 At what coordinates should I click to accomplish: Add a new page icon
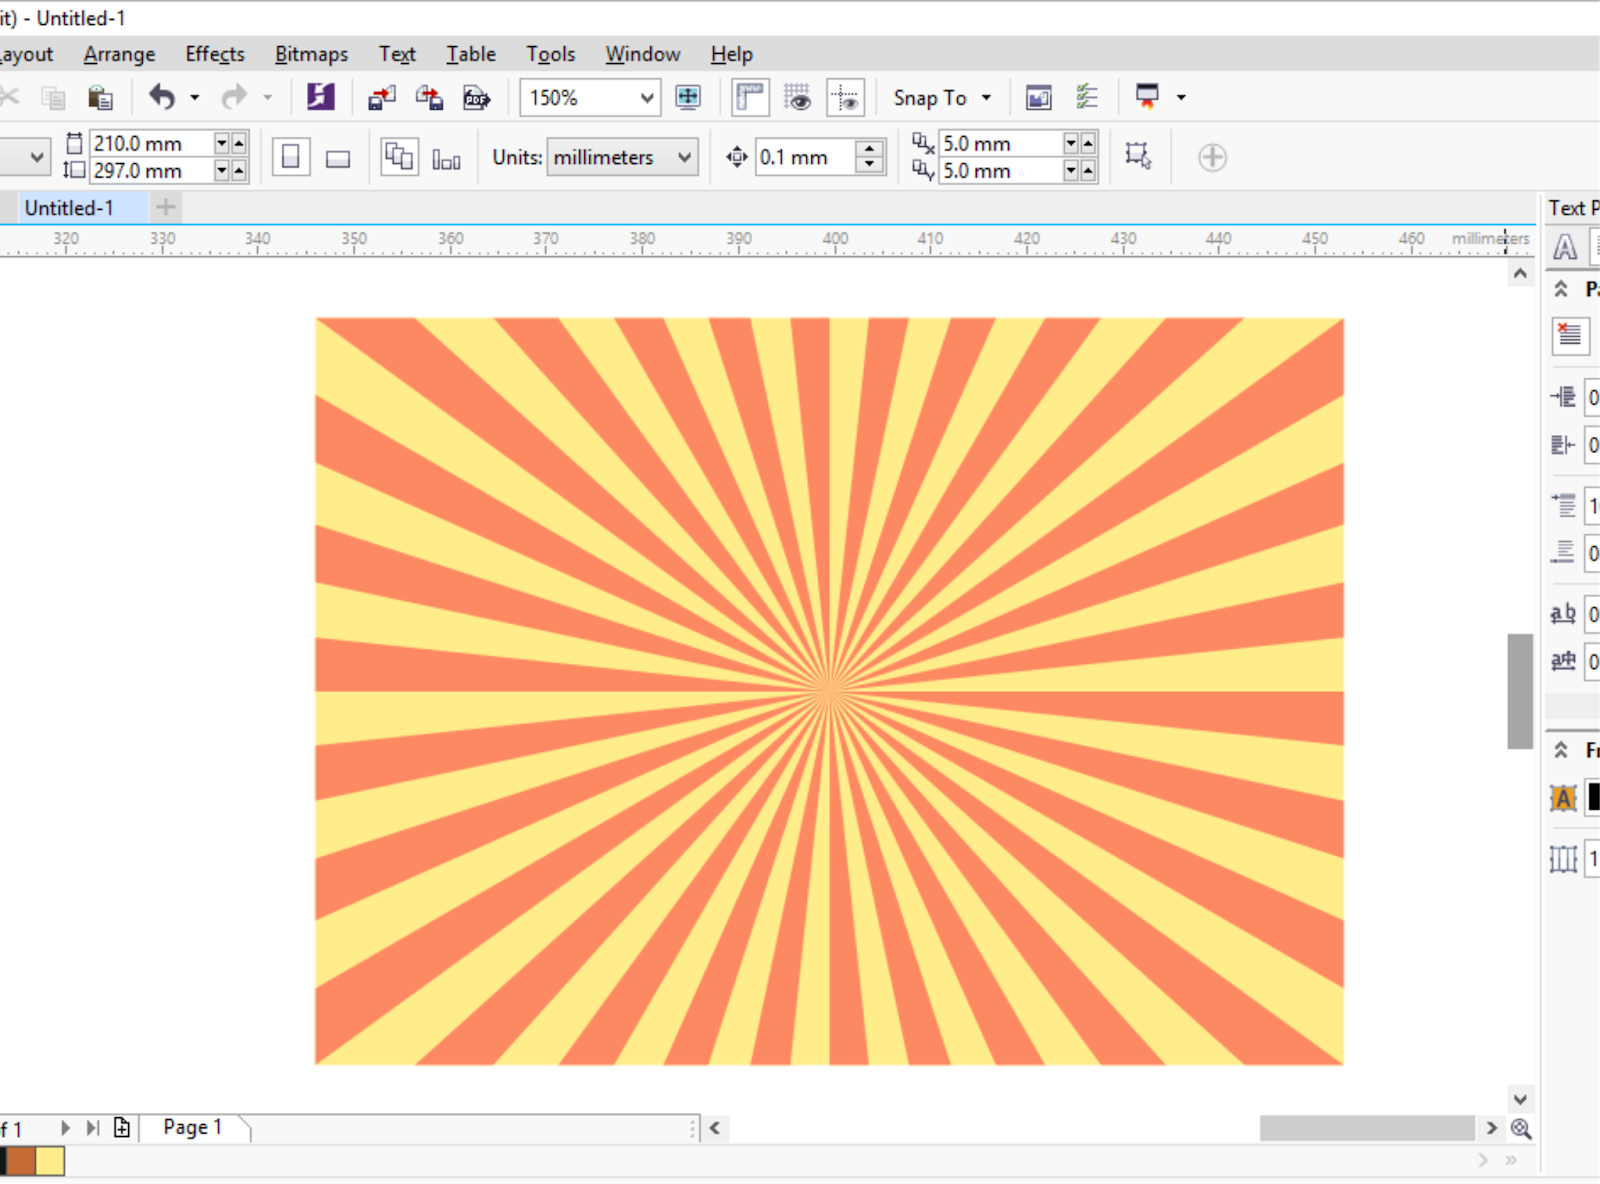[122, 1128]
